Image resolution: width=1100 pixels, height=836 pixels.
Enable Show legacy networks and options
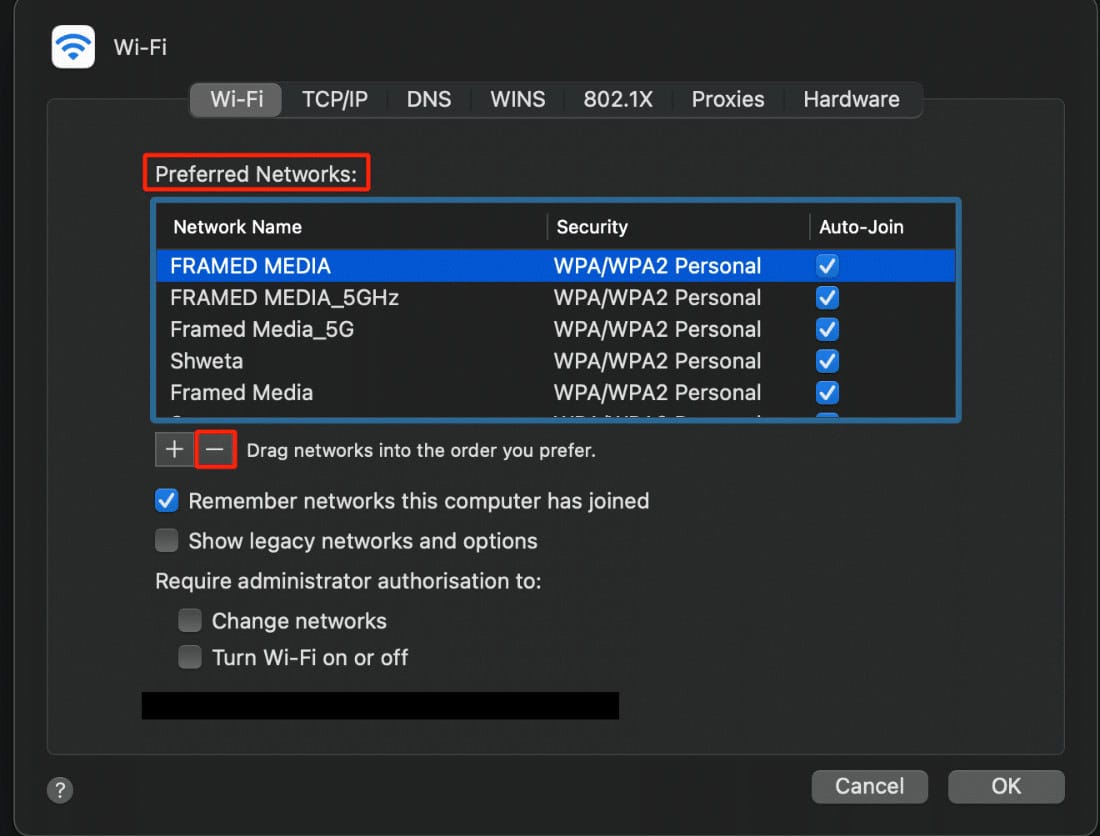coord(167,541)
